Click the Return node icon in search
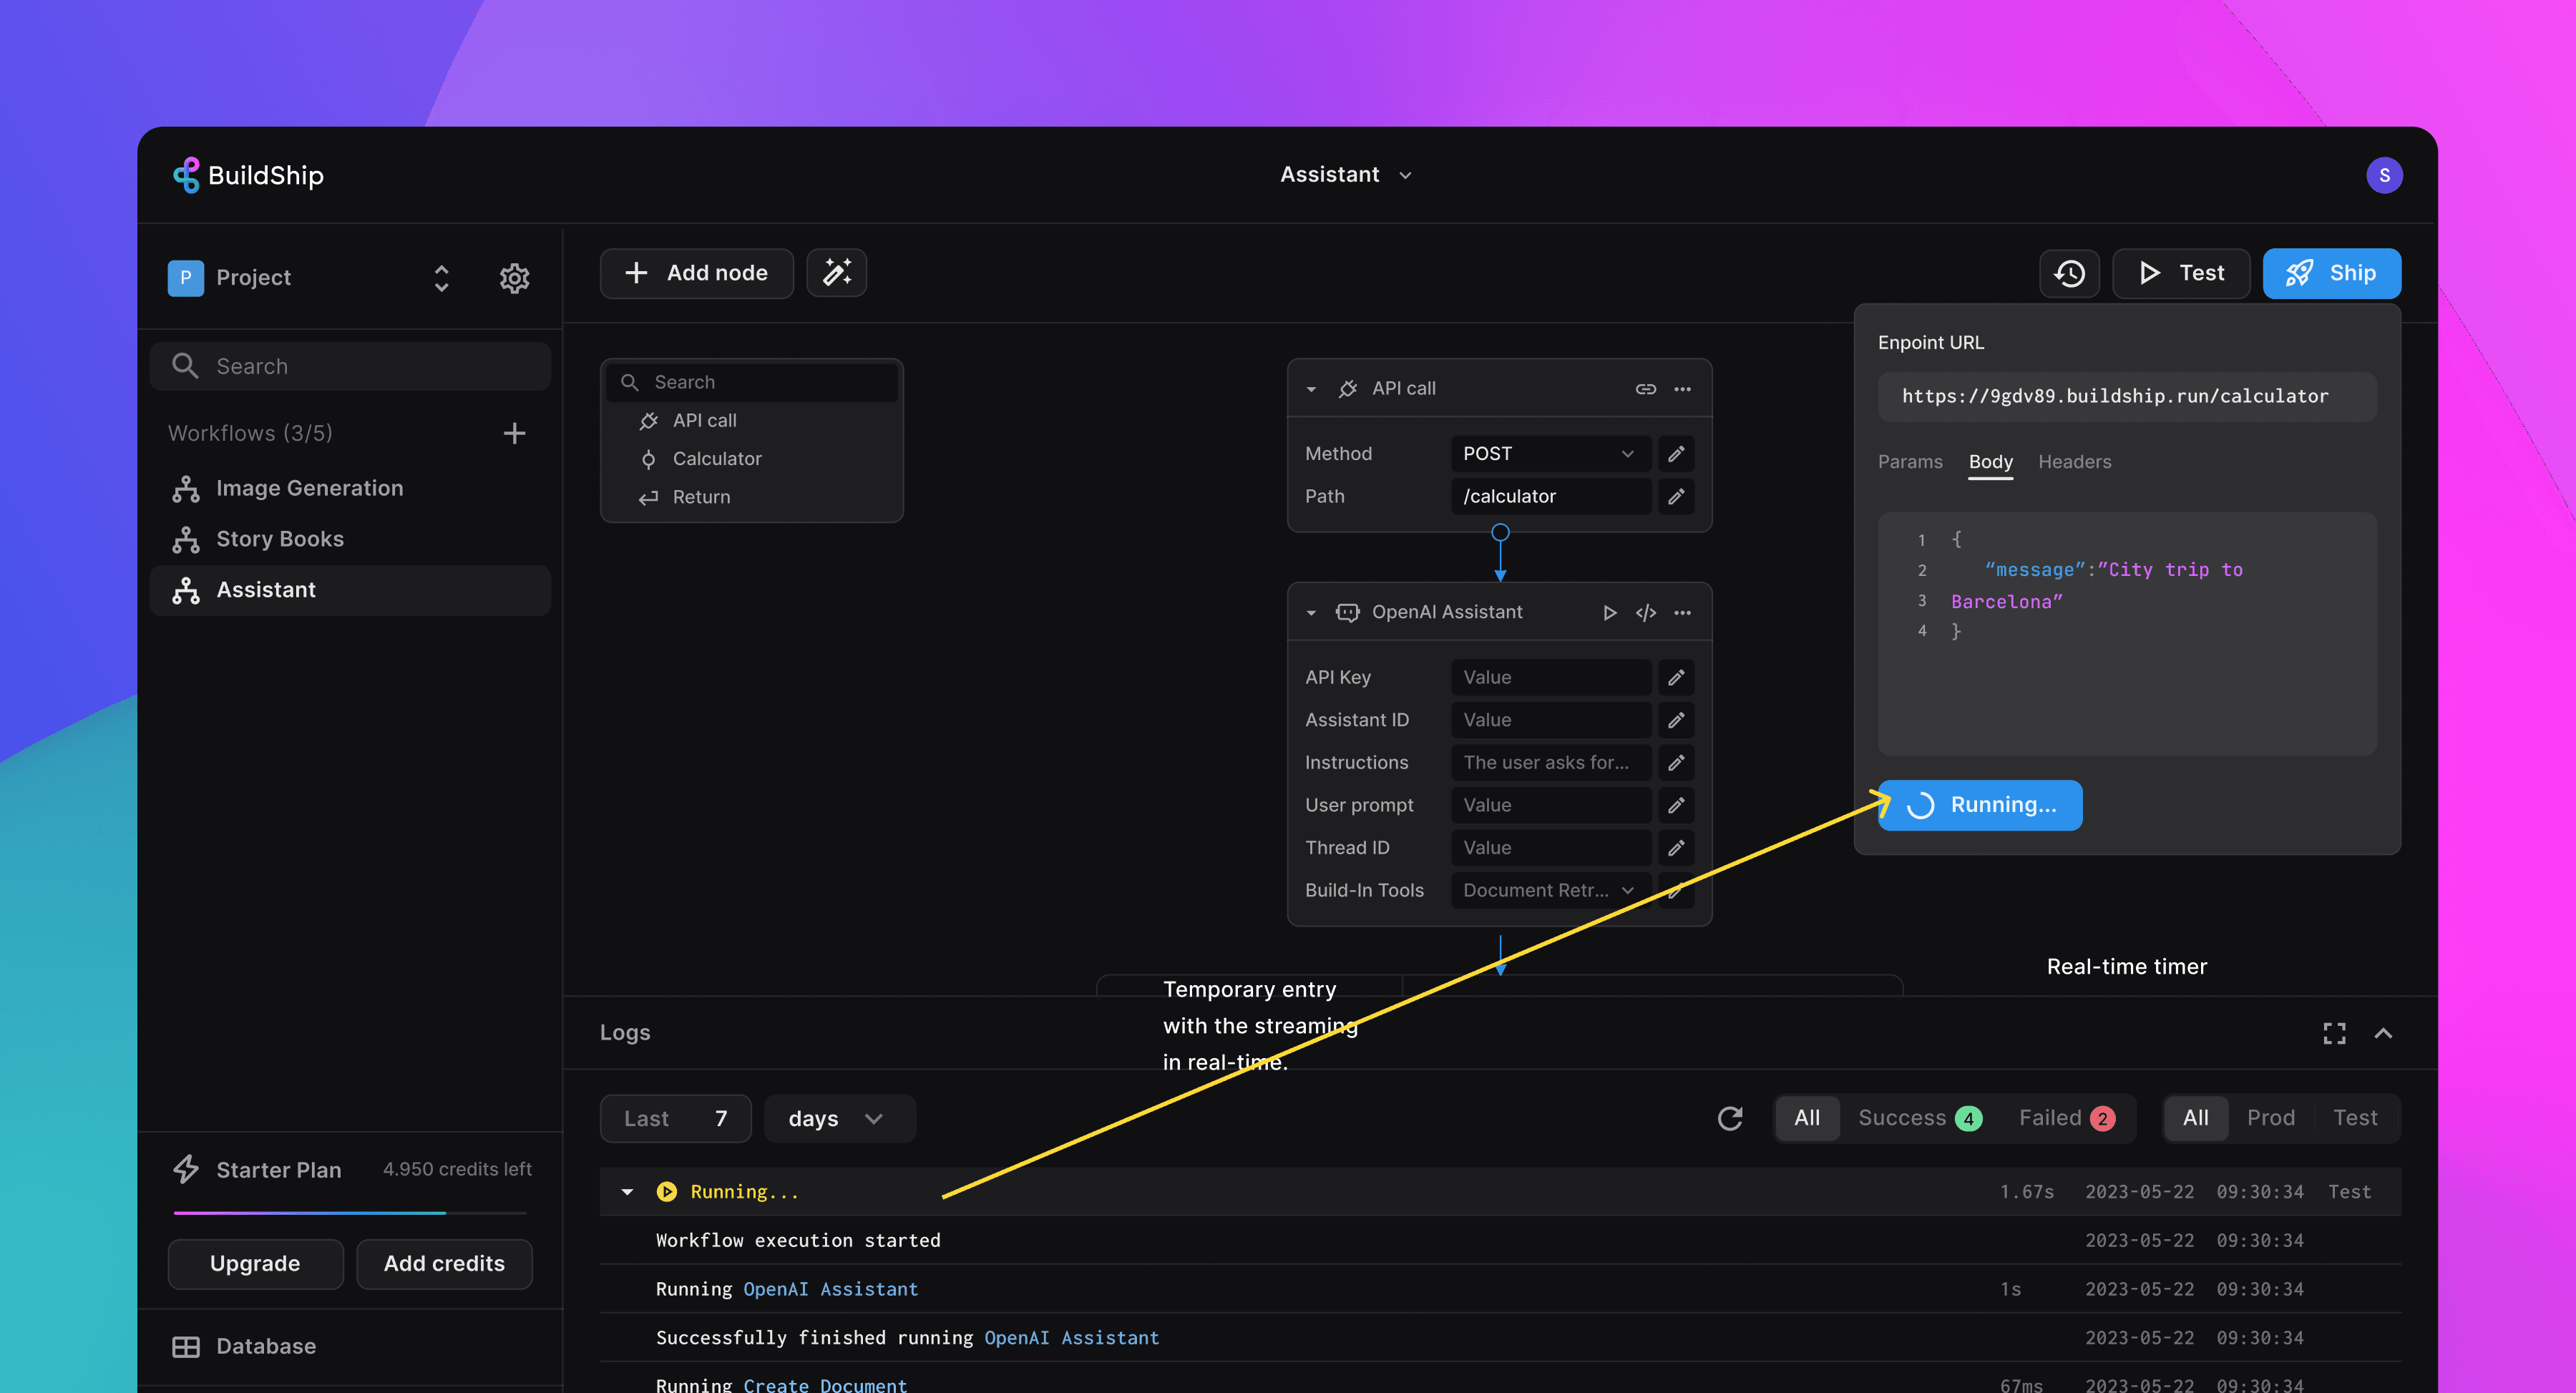The width and height of the screenshot is (2576, 1393). pyautogui.click(x=648, y=496)
